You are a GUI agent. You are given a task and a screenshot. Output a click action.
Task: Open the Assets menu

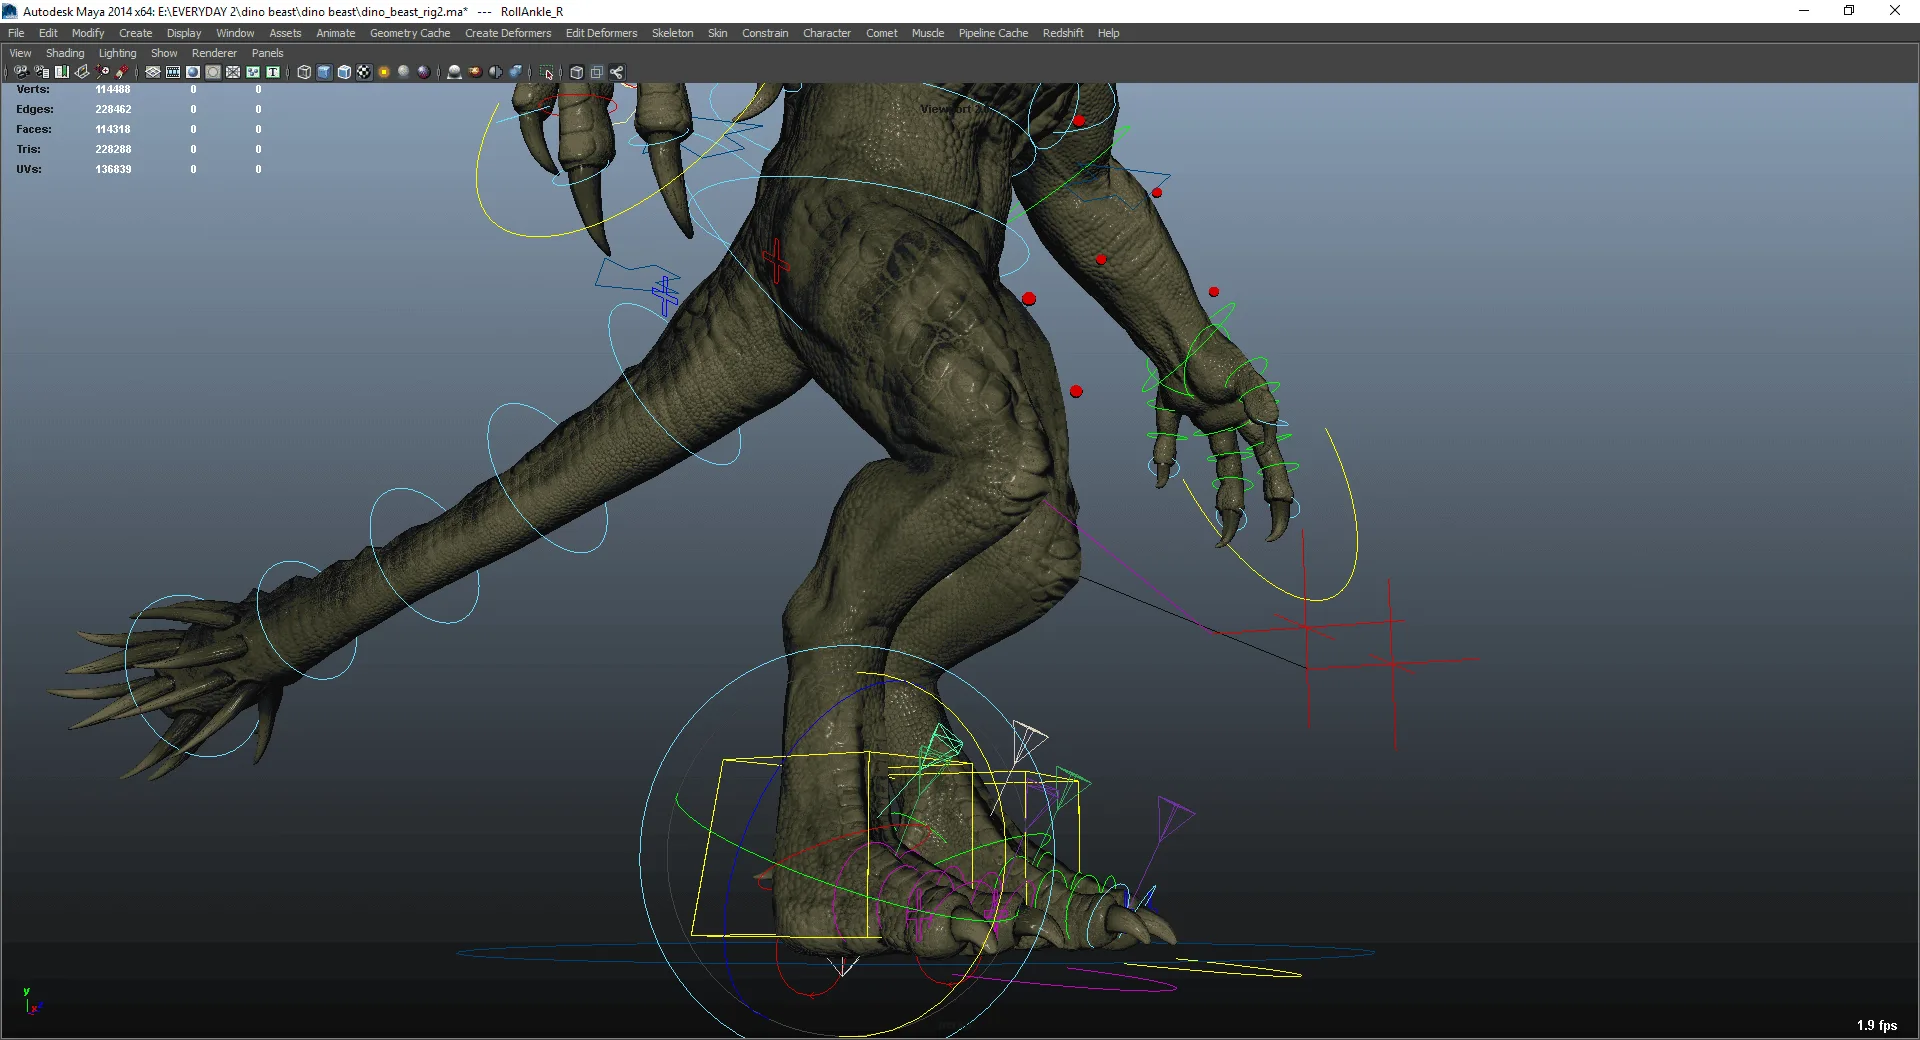tap(285, 33)
